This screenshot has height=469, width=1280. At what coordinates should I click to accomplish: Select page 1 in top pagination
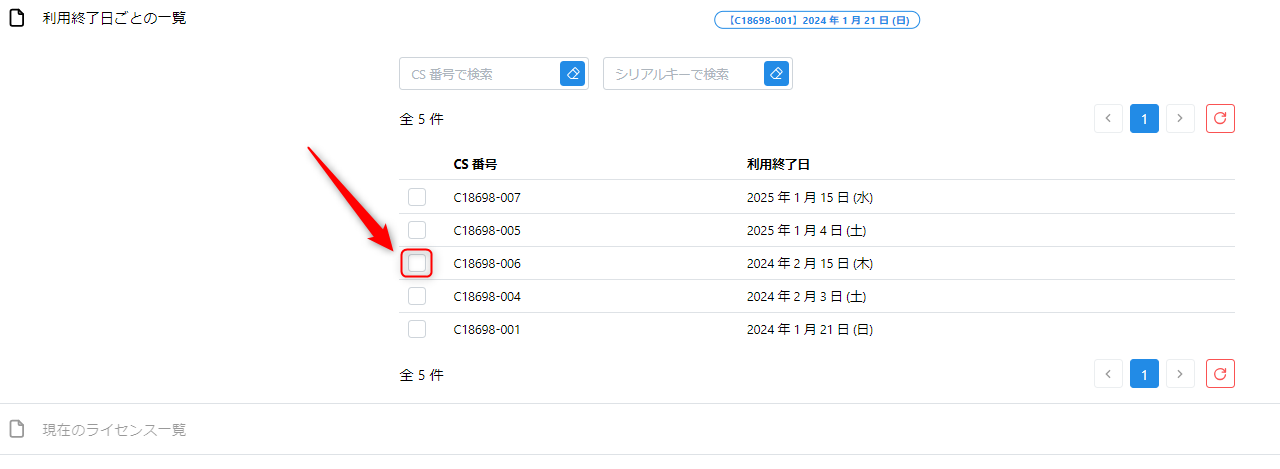pyautogui.click(x=1144, y=118)
